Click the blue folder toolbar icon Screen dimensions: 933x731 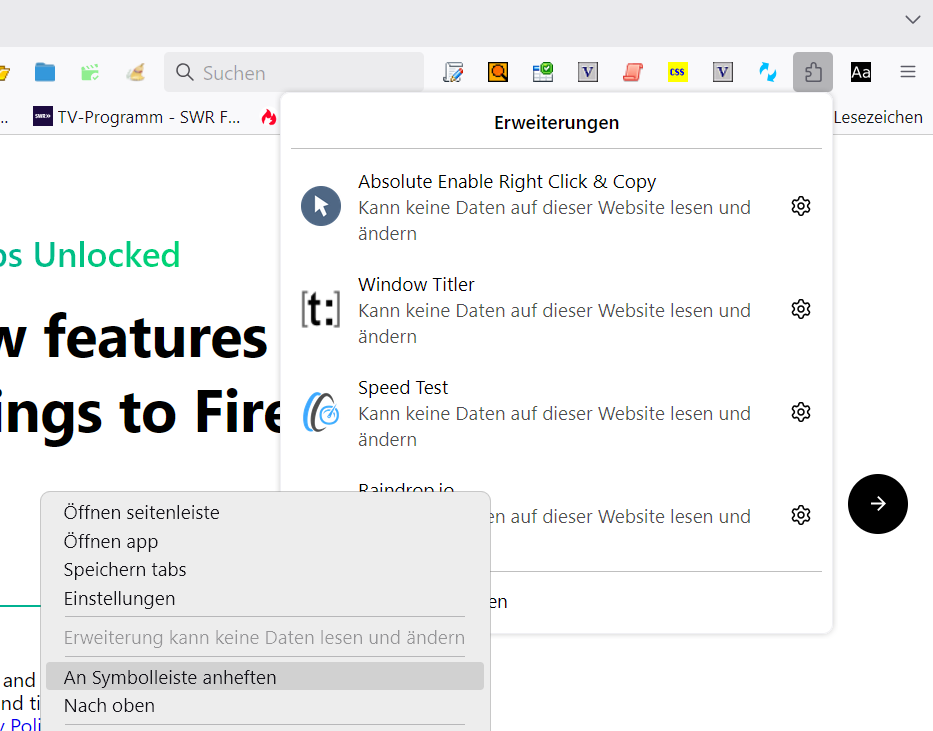tap(45, 72)
